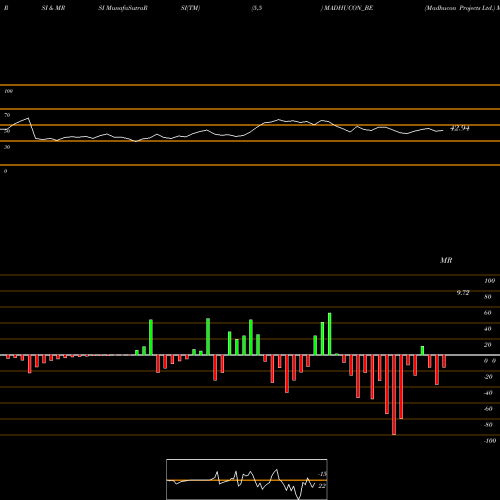The image size is (500, 500).
Task: Select the 70 level label on RSI panel
Action: (7, 115)
